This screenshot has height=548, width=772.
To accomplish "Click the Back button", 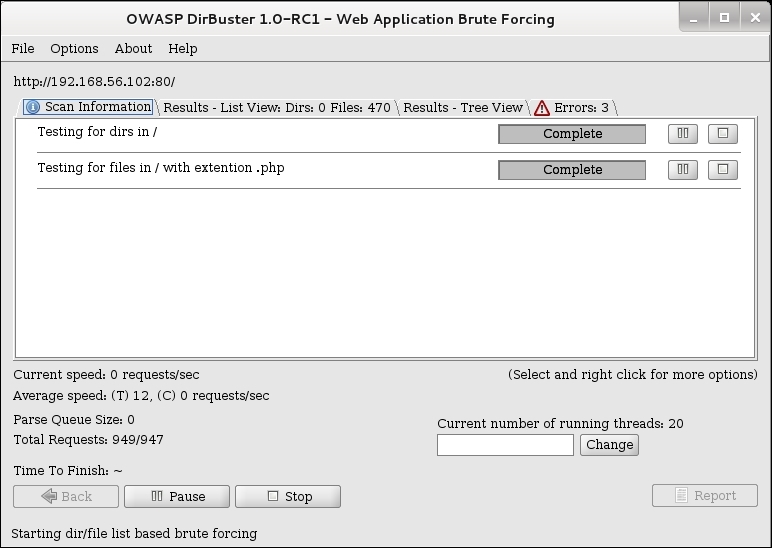I will 66,496.
